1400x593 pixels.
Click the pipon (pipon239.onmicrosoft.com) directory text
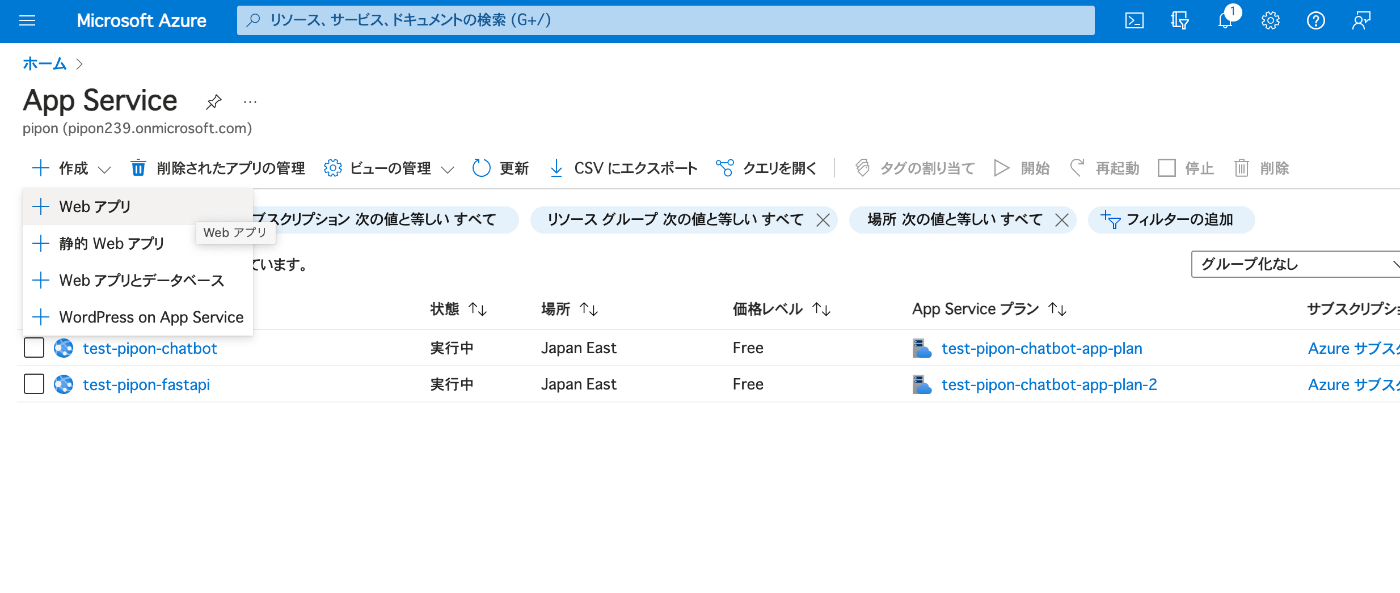pyautogui.click(x=137, y=128)
